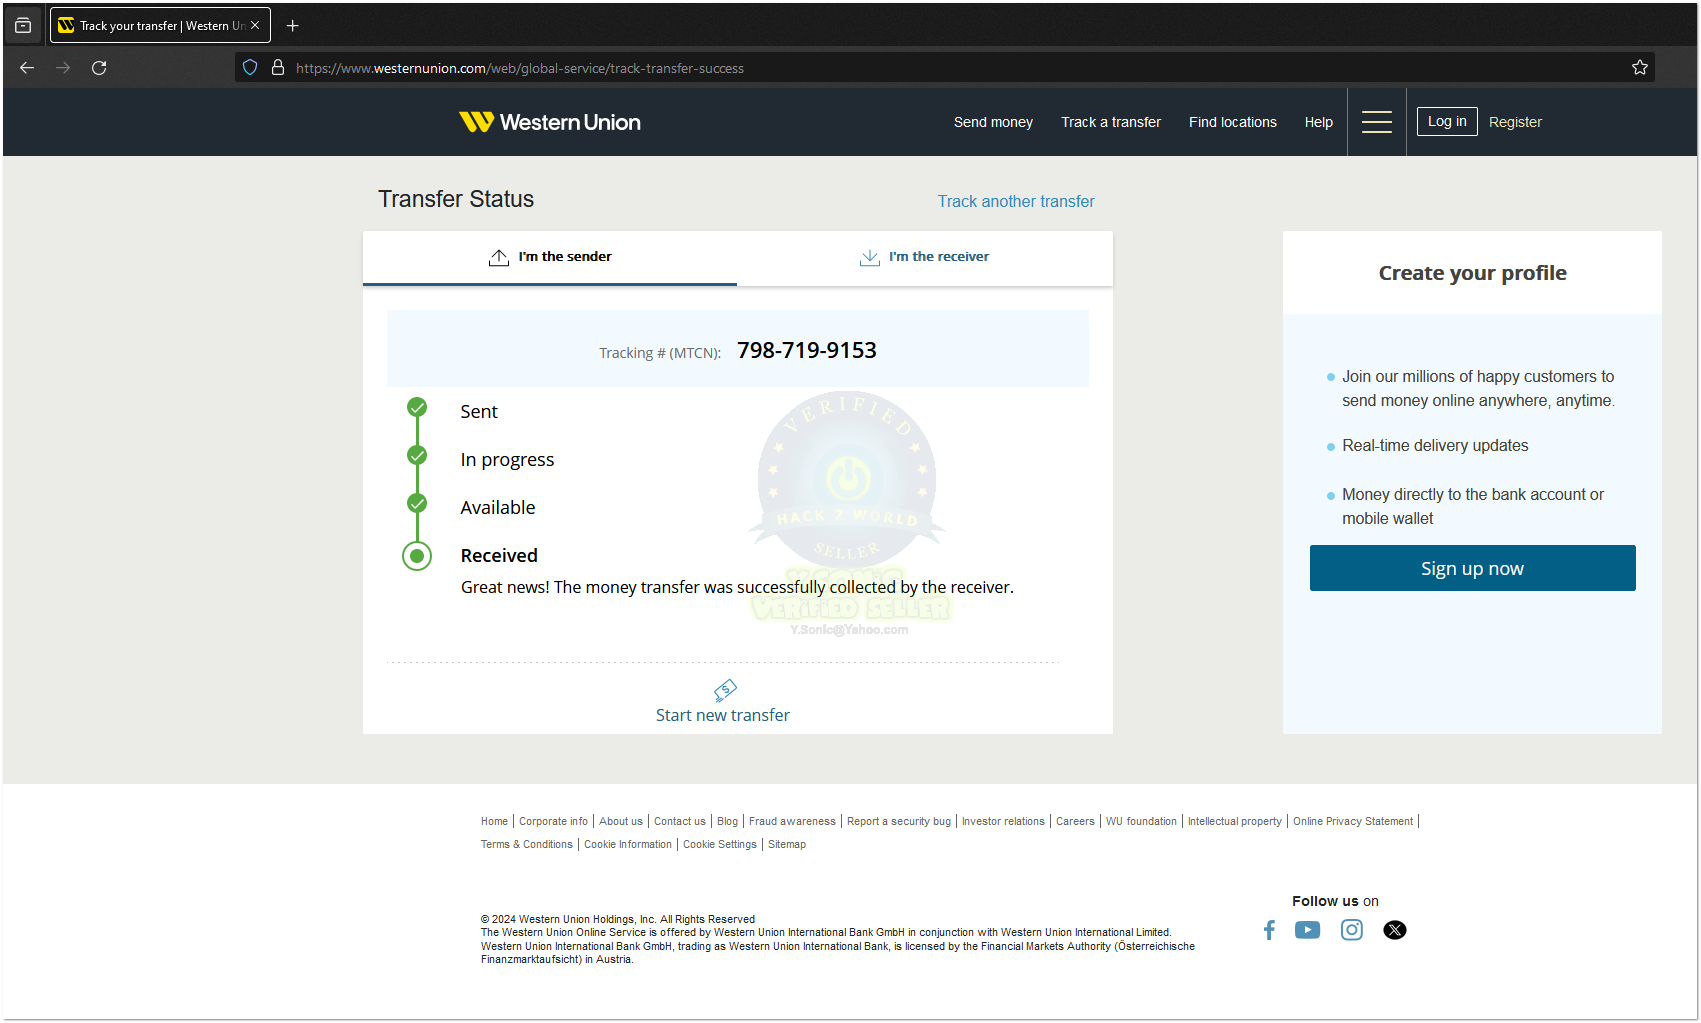Open Help in the navigation
1701x1023 pixels.
(x=1319, y=122)
